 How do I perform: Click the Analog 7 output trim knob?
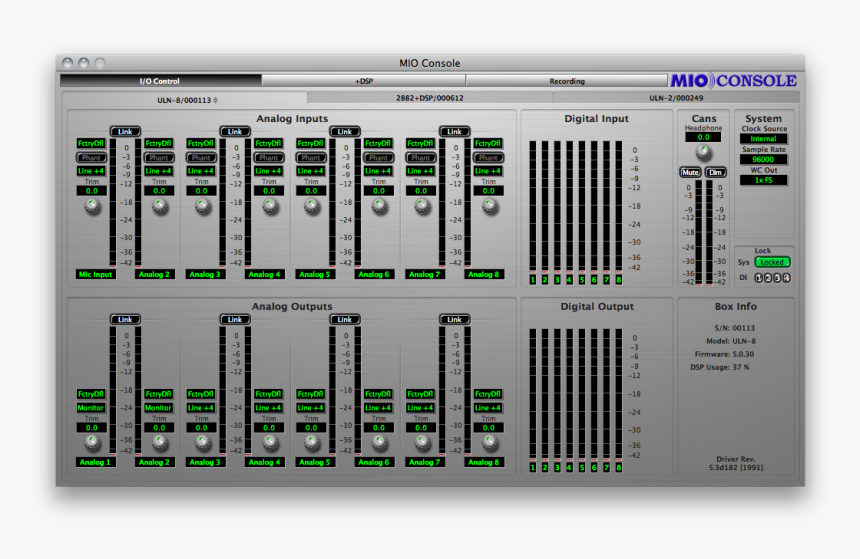[x=422, y=443]
